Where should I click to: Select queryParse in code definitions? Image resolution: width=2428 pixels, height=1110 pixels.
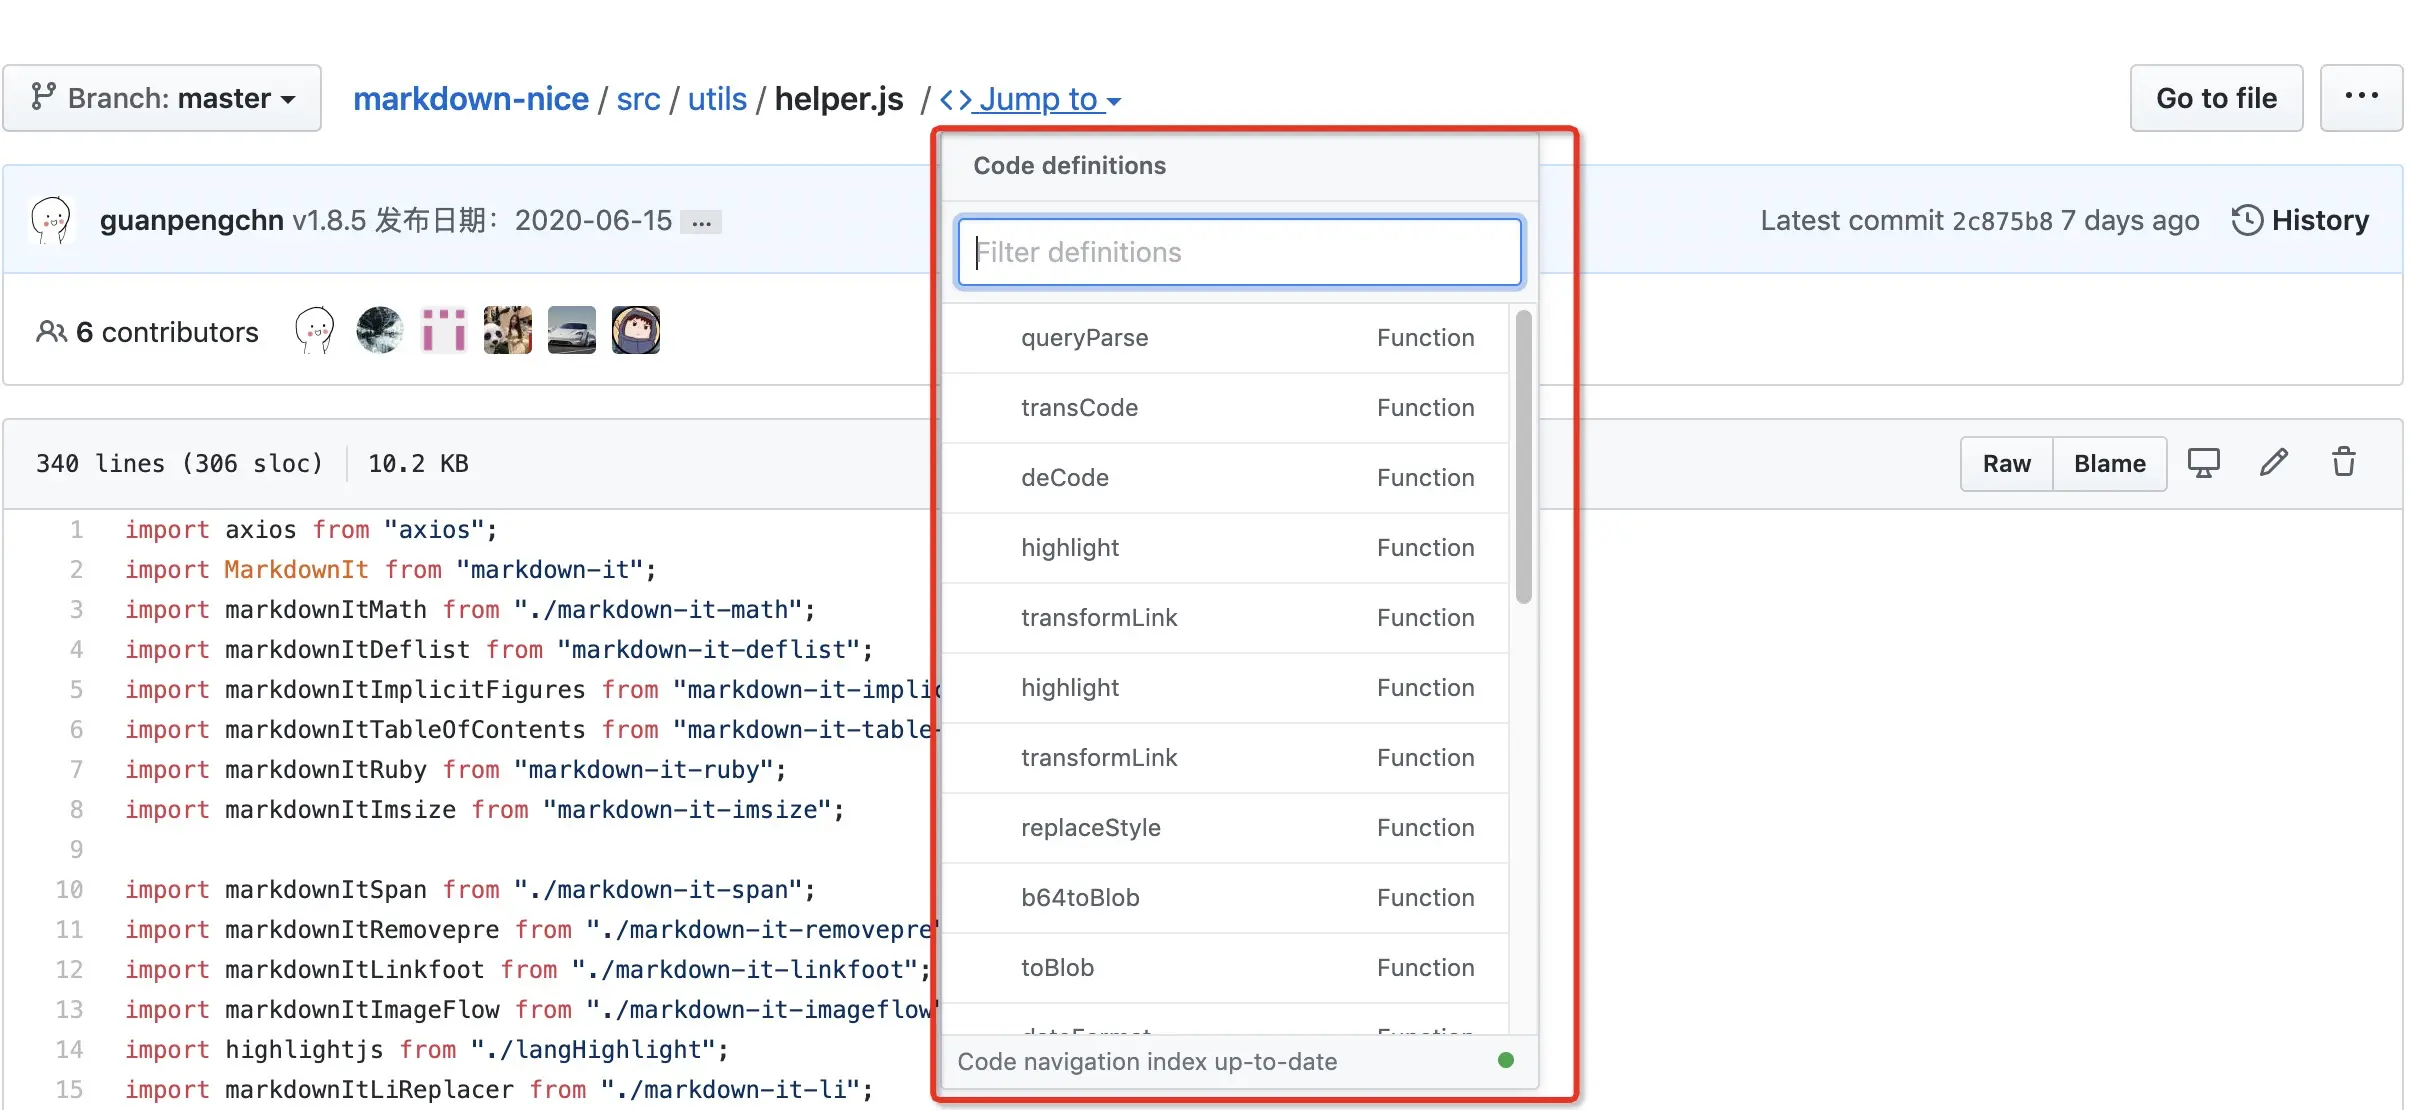click(x=1084, y=338)
